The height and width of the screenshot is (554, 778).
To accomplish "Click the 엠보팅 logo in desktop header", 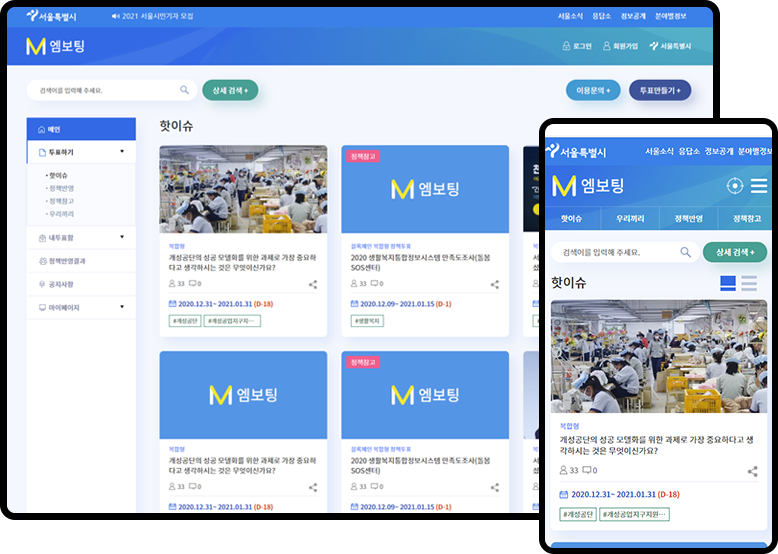I will (56, 46).
